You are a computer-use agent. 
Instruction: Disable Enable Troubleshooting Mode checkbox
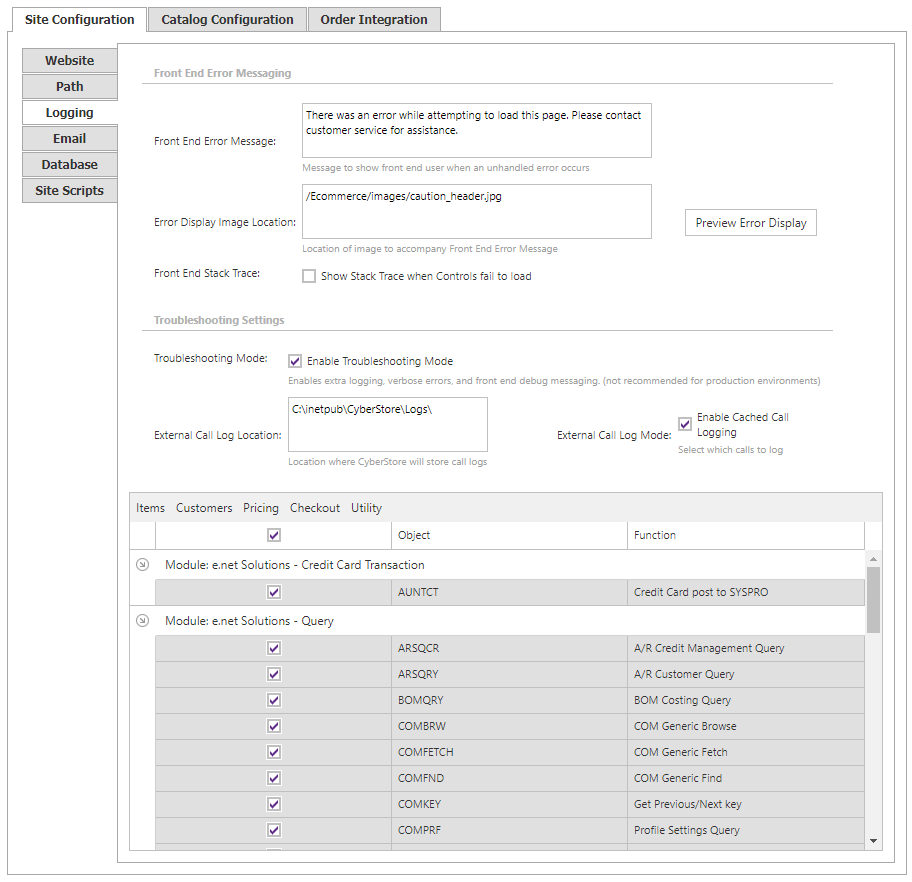(x=295, y=361)
